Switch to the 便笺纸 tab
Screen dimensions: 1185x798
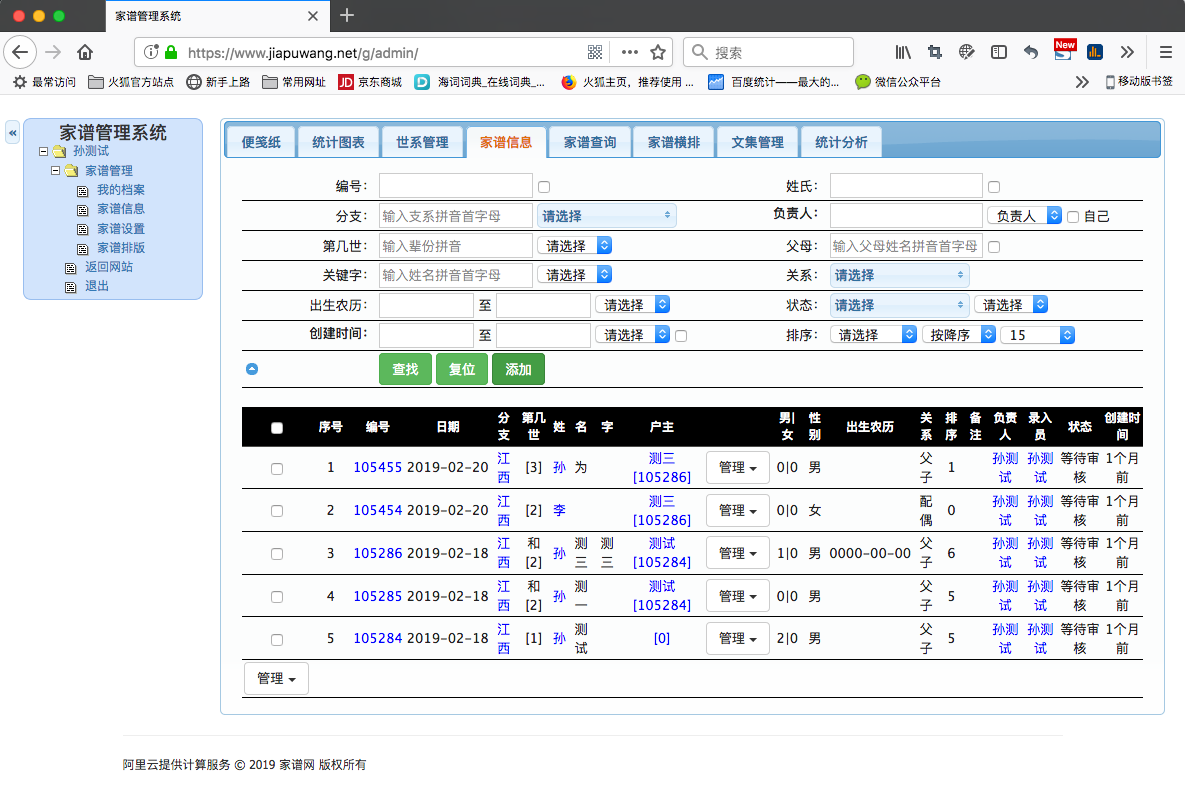tap(261, 142)
